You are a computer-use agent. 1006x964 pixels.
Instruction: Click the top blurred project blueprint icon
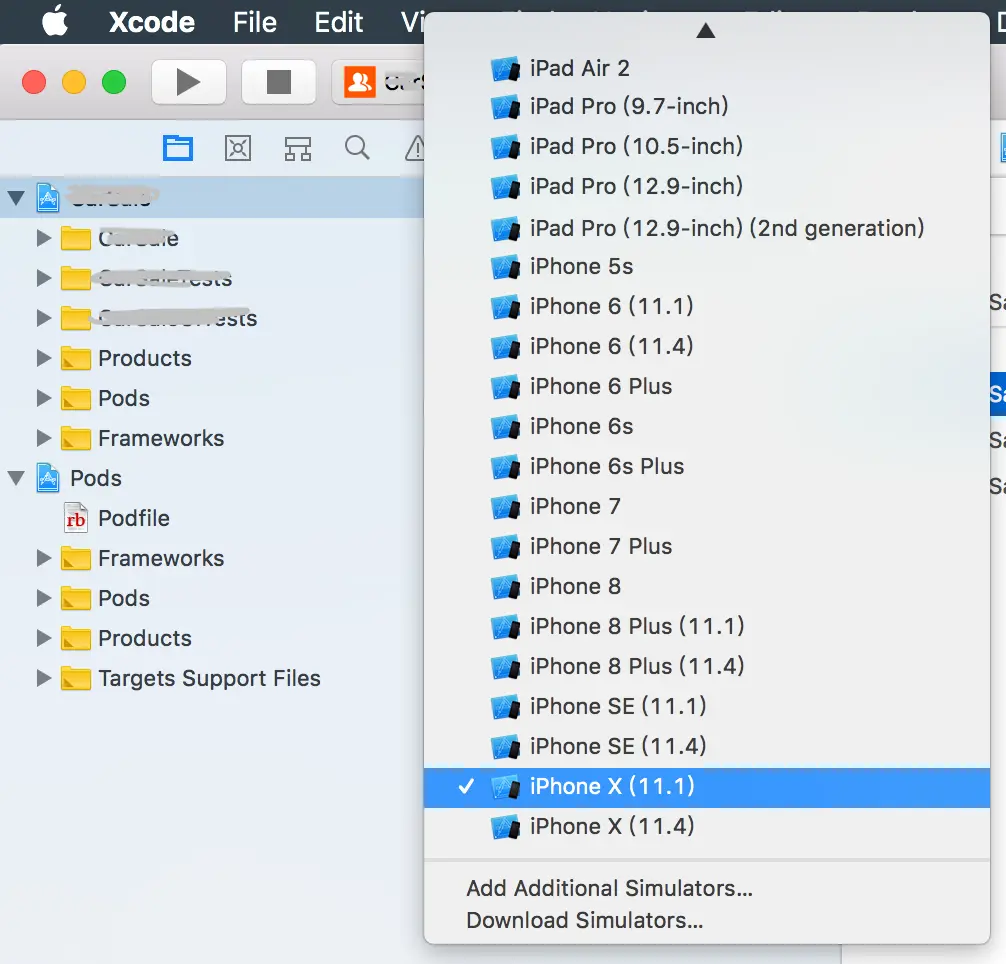[x=48, y=197]
